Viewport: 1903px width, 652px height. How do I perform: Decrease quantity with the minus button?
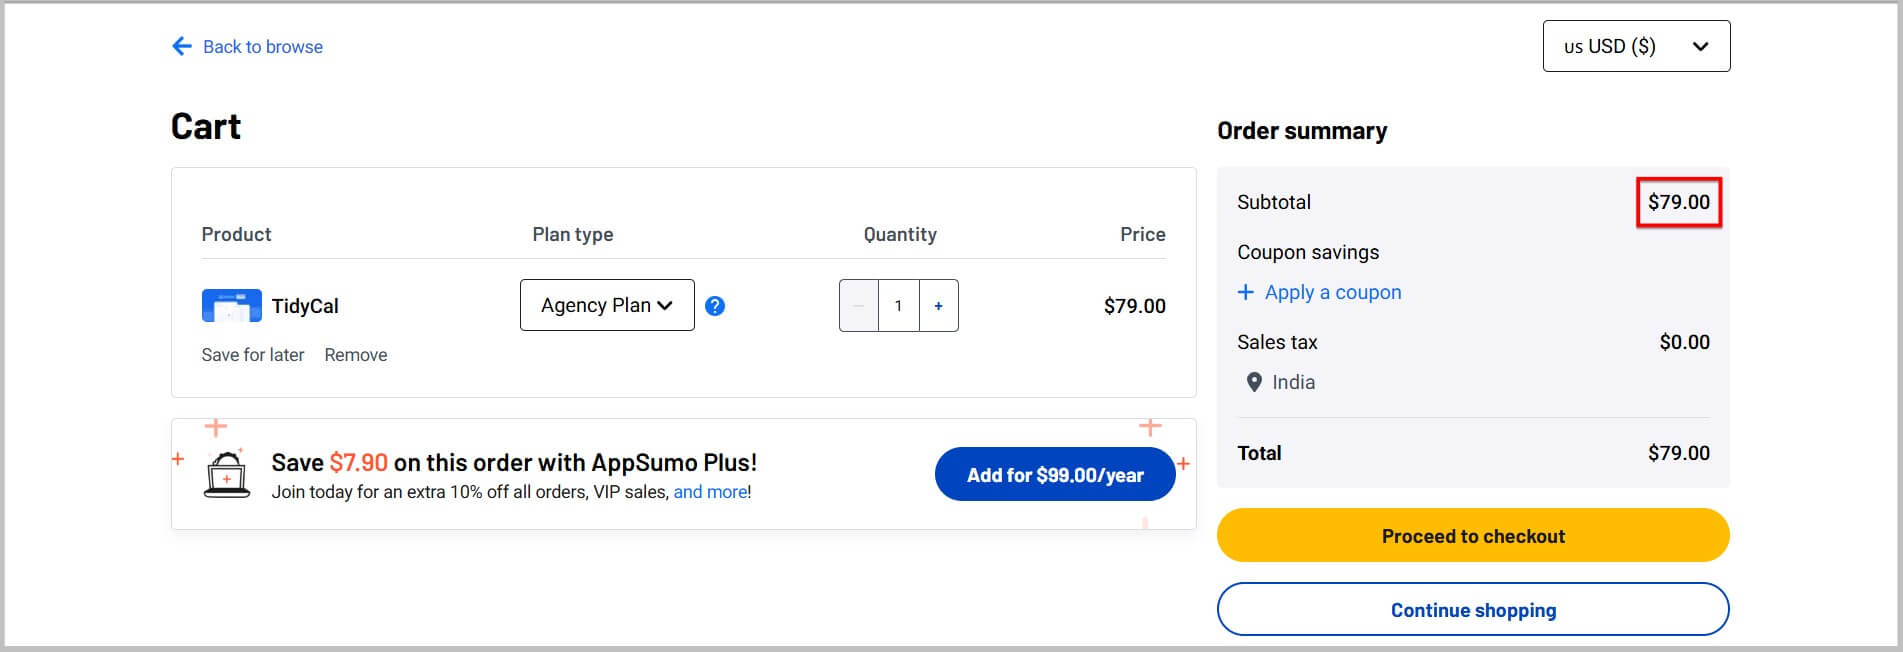[859, 306]
